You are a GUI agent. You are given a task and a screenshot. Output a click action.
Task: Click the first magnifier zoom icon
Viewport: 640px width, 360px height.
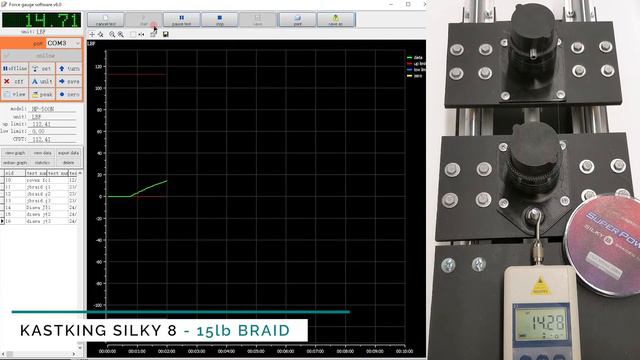point(112,35)
